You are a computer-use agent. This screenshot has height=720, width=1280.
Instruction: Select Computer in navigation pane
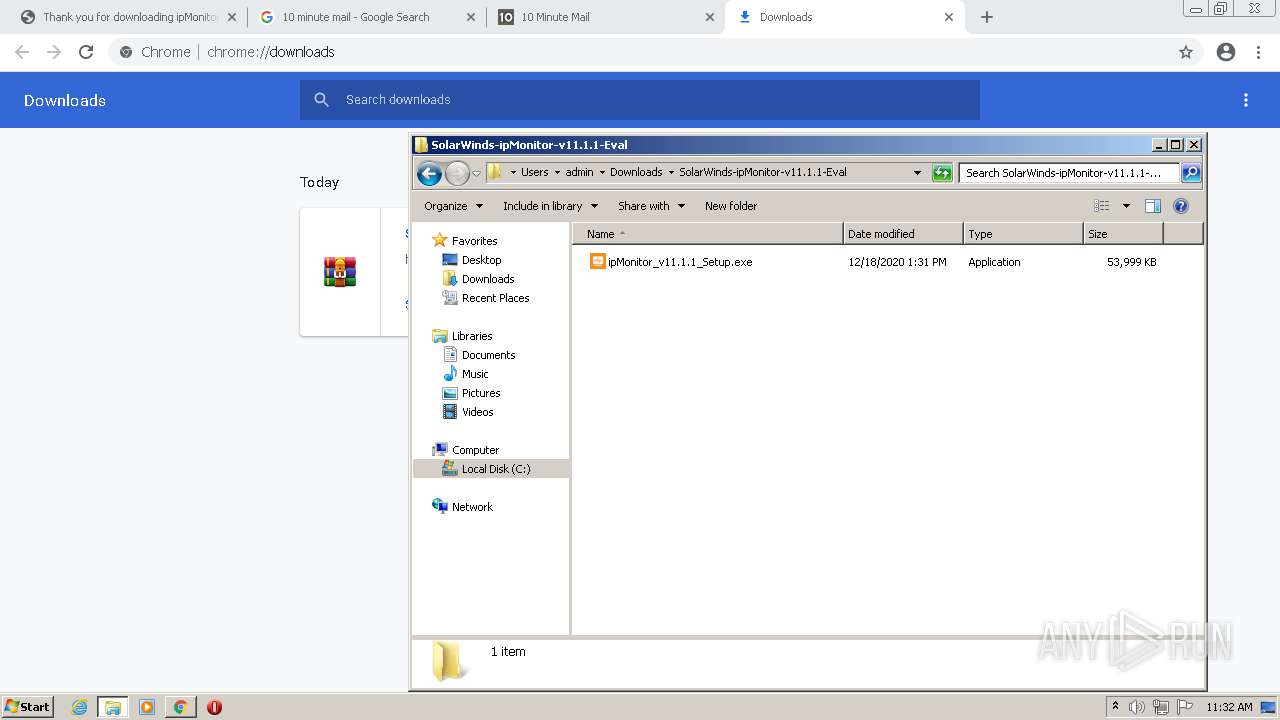click(x=465, y=450)
